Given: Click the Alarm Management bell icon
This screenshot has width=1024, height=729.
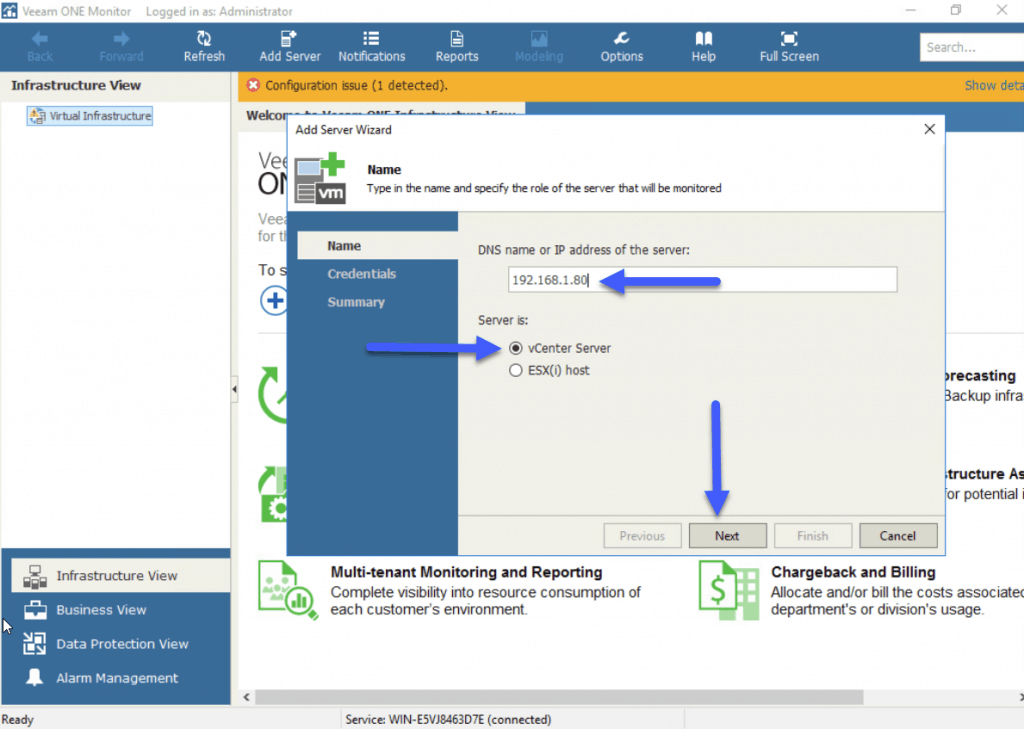Looking at the screenshot, I should [35, 677].
